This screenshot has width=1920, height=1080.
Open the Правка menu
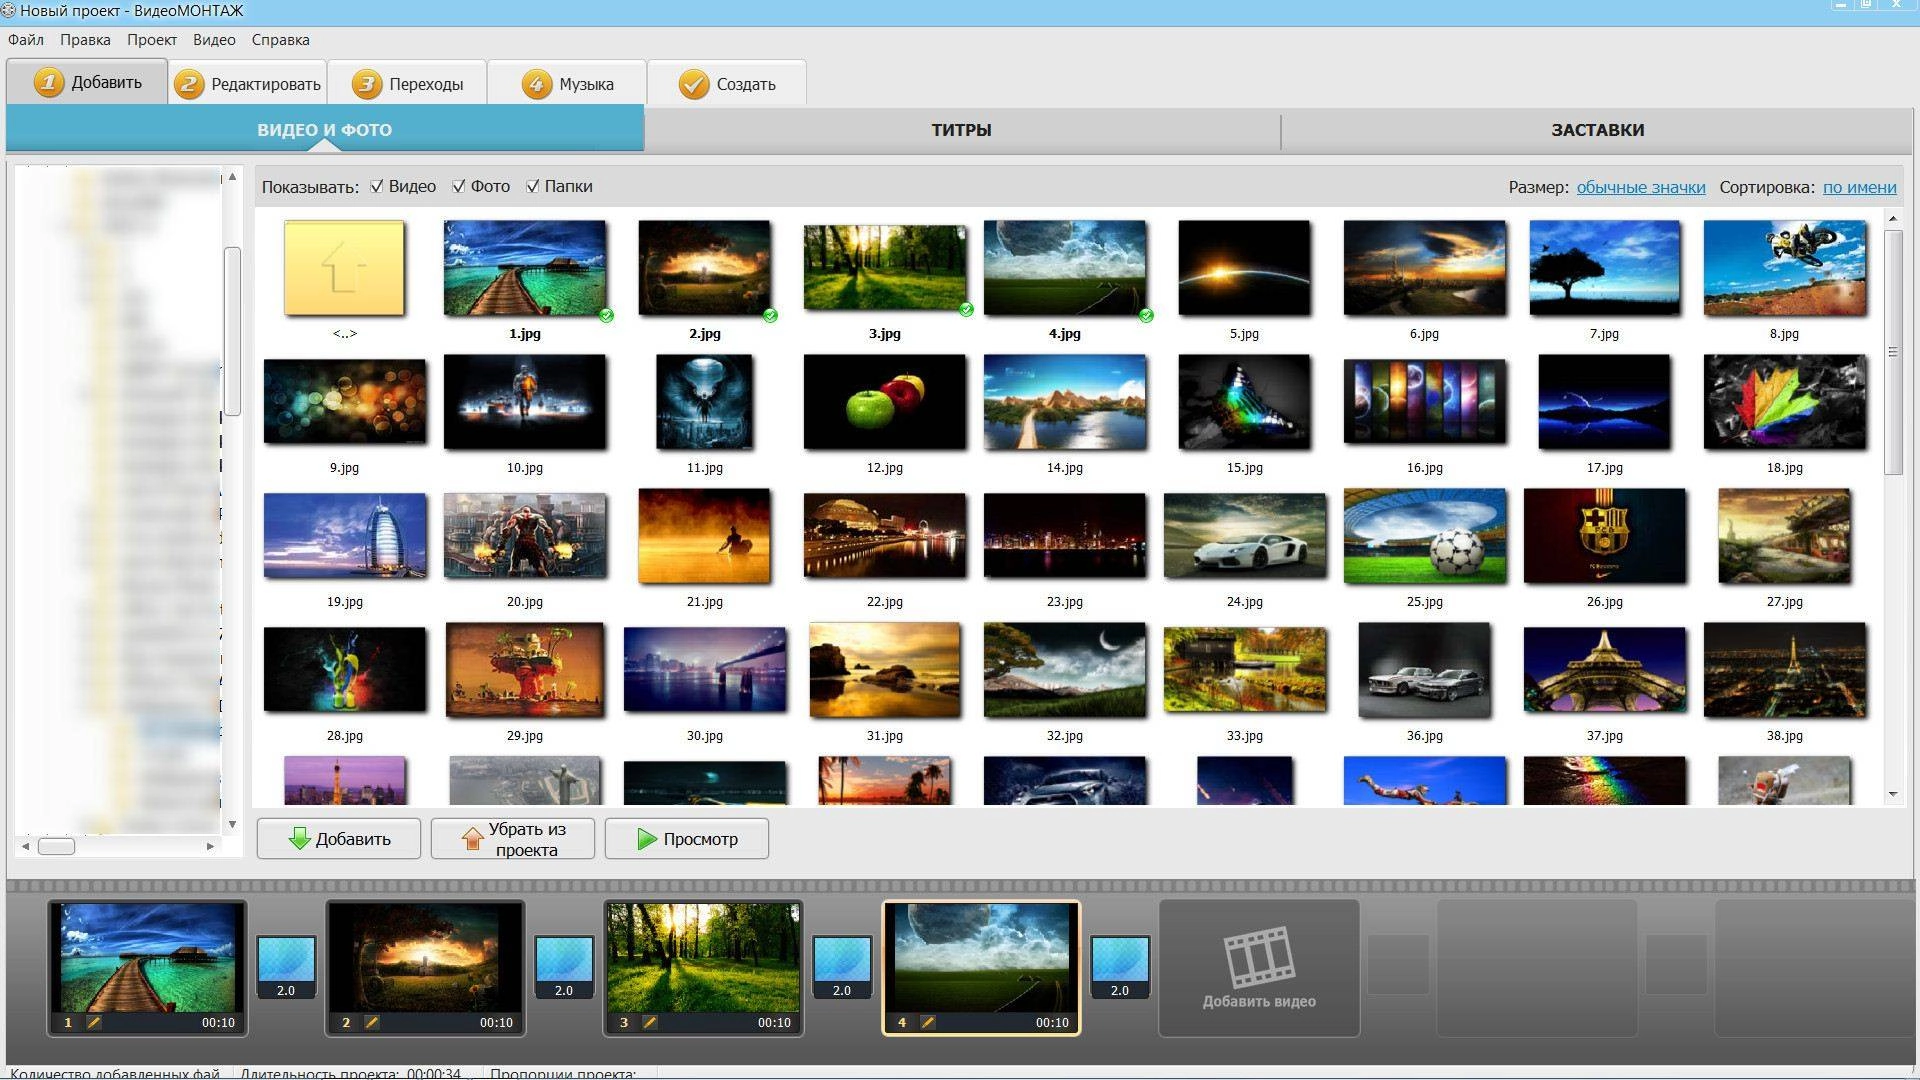(x=85, y=40)
